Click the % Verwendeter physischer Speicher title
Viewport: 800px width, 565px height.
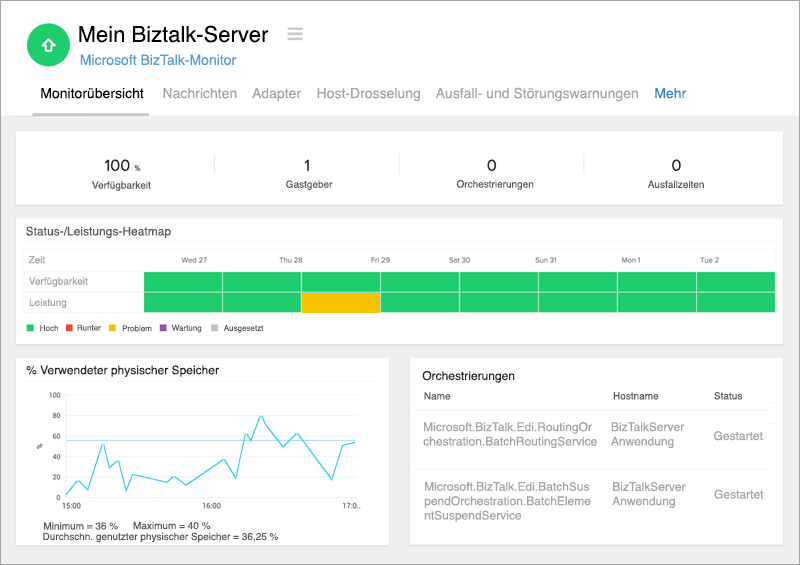[x=122, y=370]
